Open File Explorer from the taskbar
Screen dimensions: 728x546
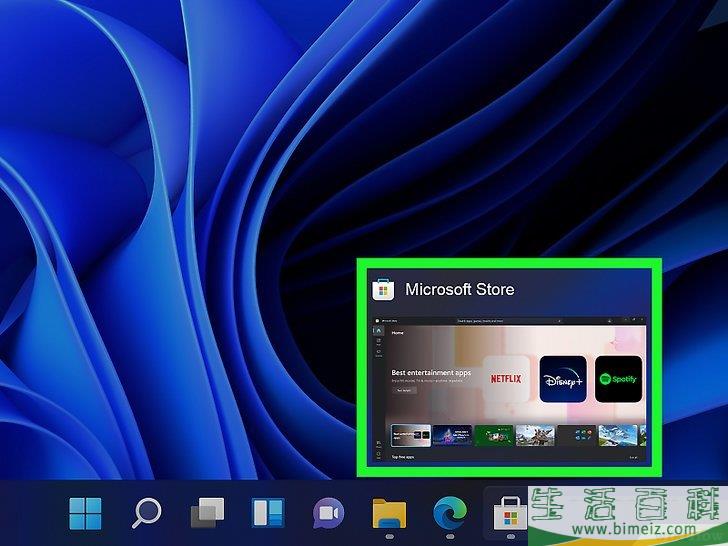click(x=389, y=514)
